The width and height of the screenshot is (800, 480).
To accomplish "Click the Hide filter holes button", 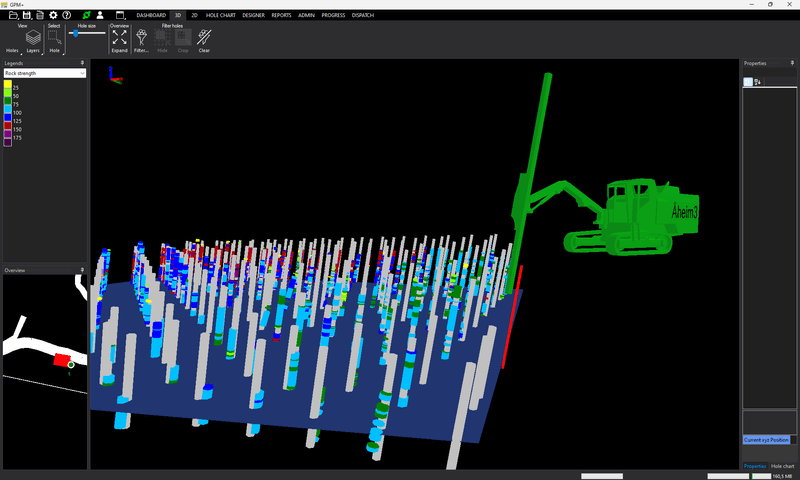I will click(x=162, y=41).
